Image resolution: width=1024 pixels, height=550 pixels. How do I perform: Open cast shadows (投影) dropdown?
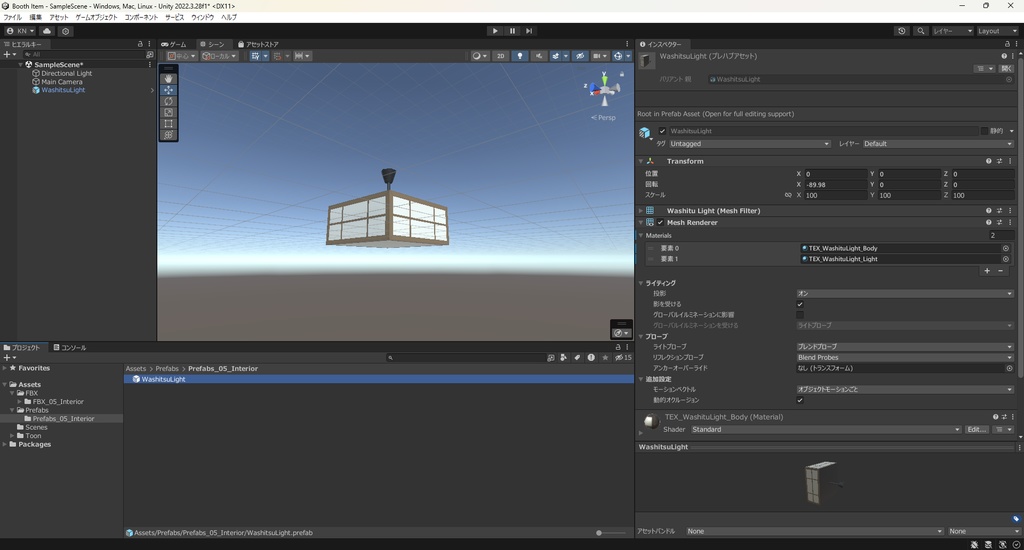(904, 293)
